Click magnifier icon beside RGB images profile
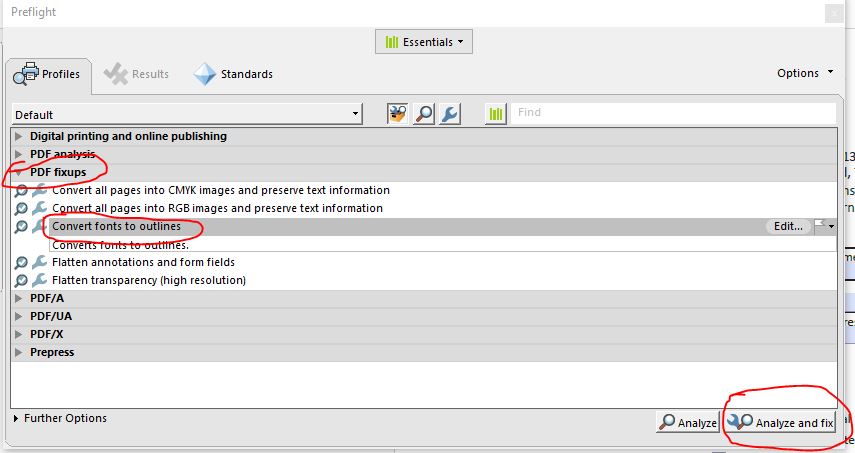The width and height of the screenshot is (855, 453). tap(21, 208)
